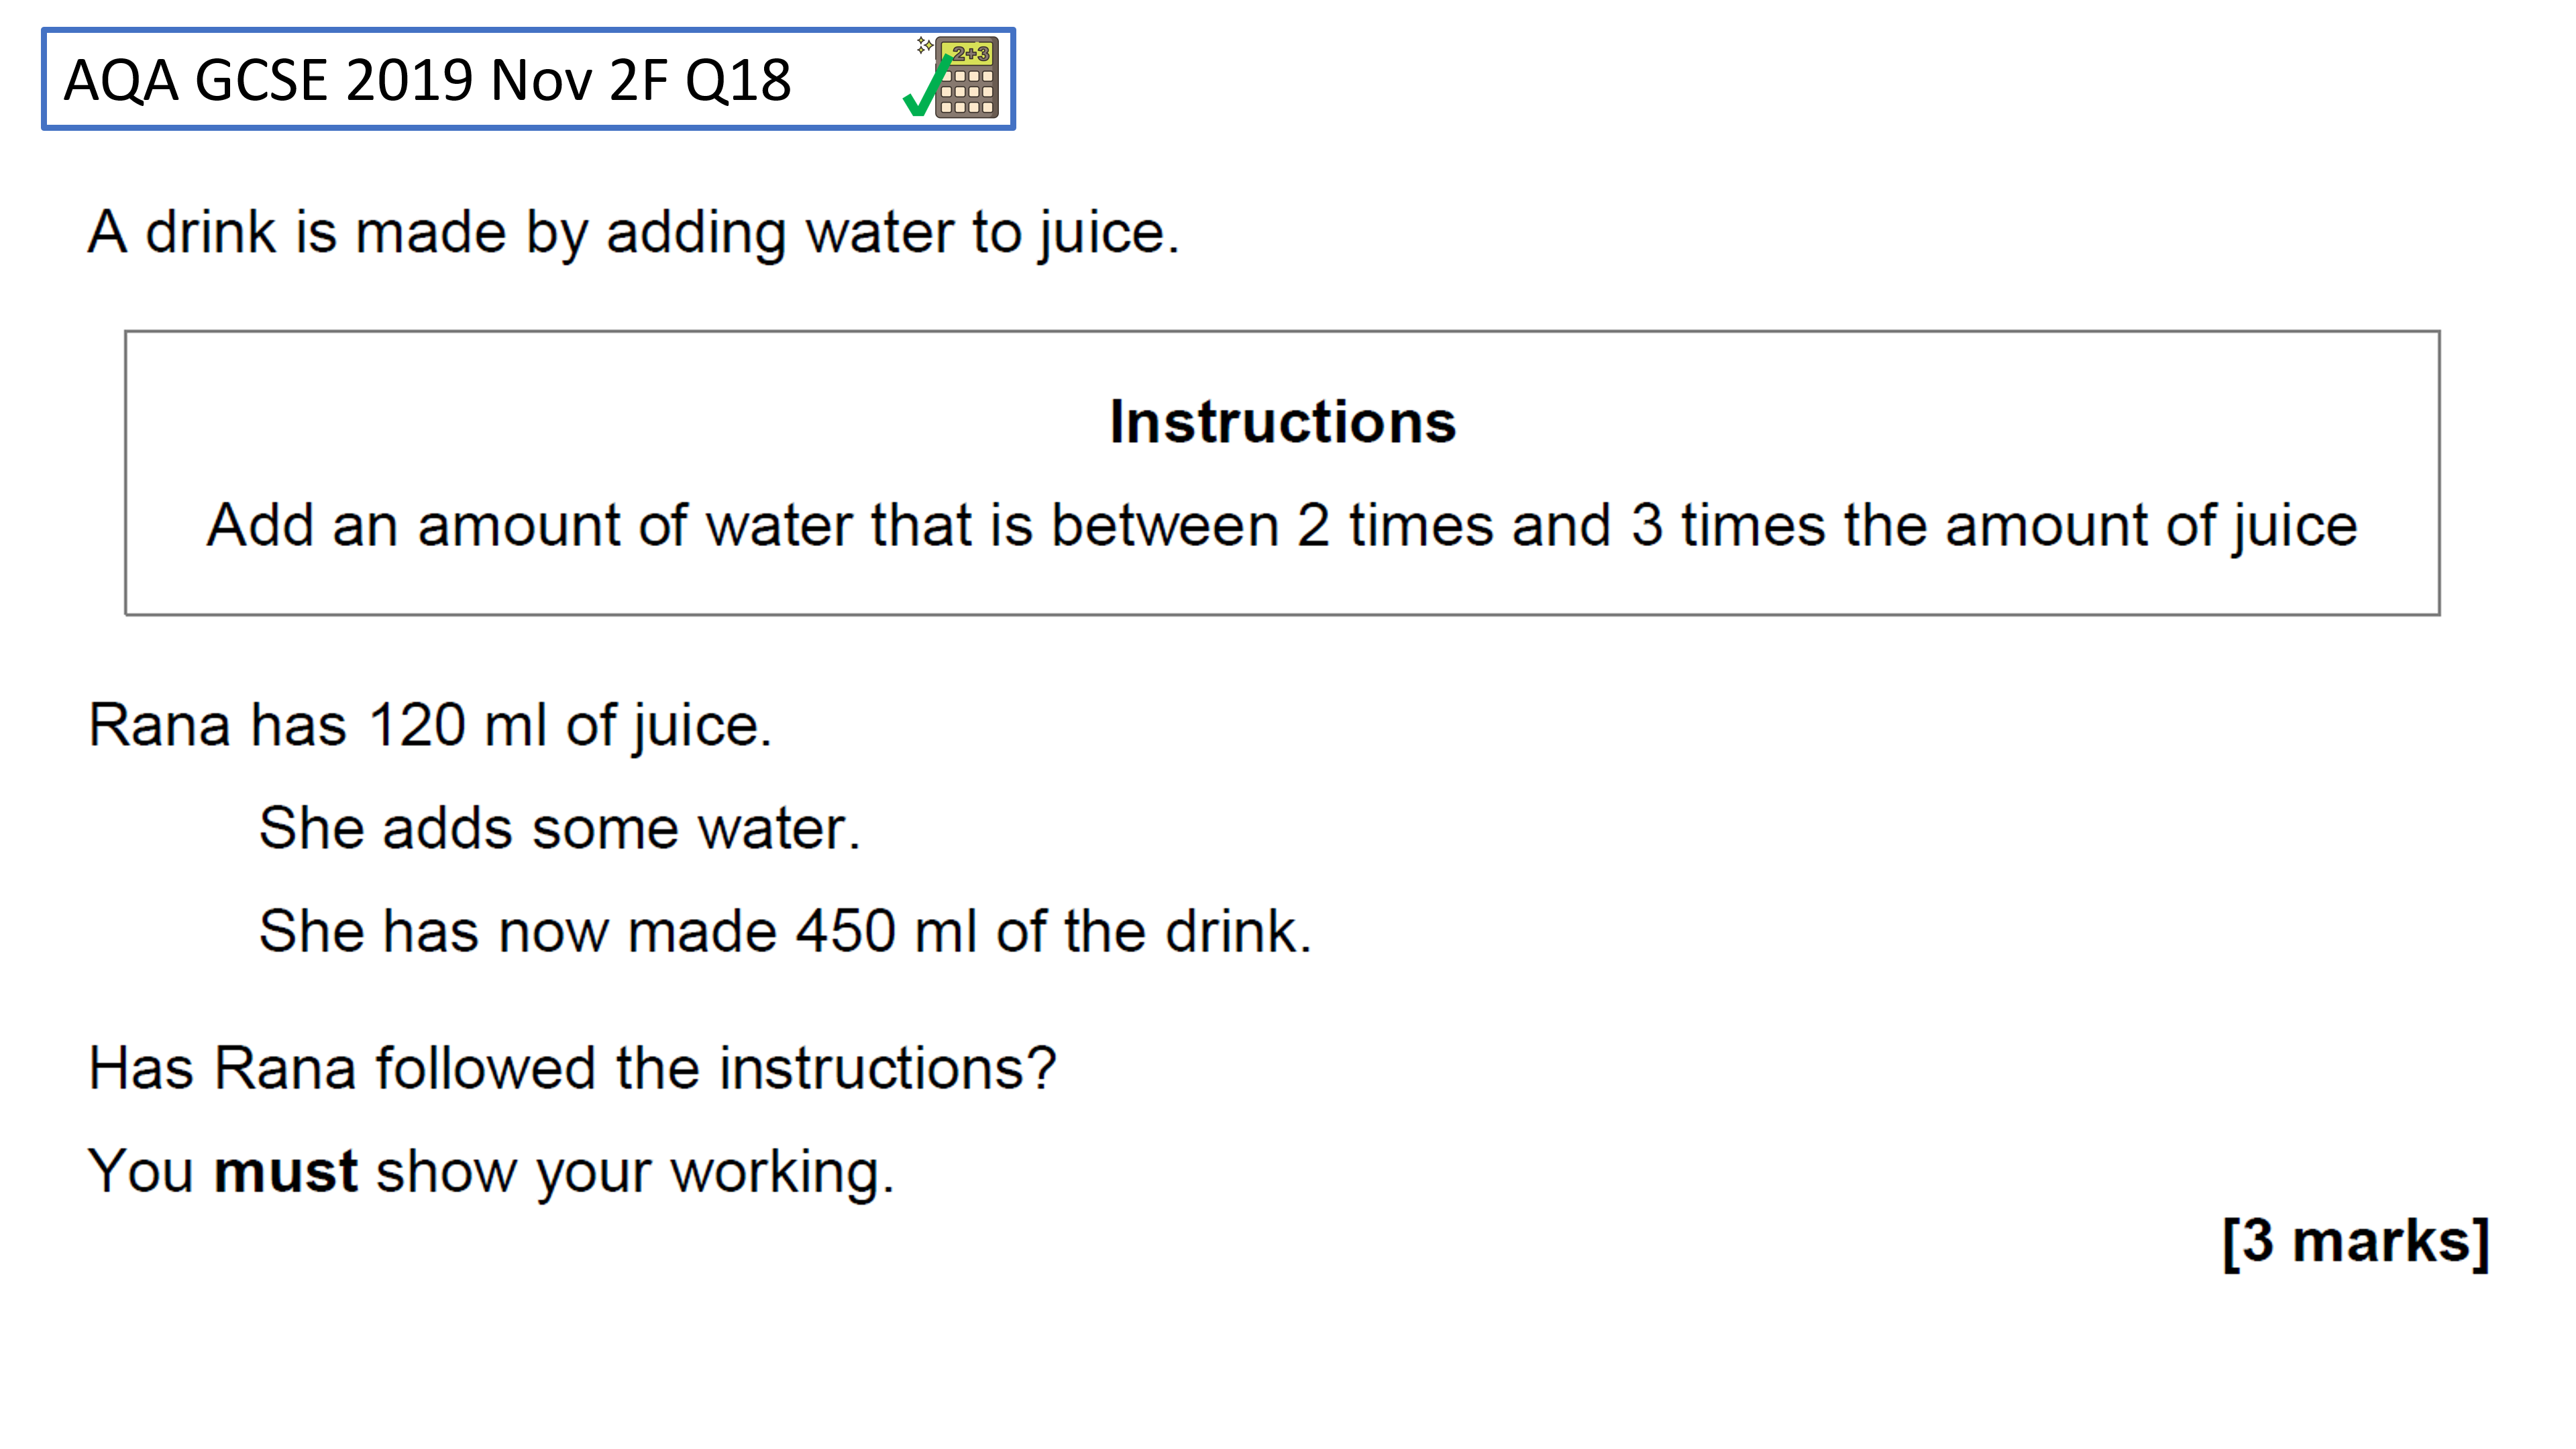Click the bold 'Instructions' heading

[x=1282, y=421]
